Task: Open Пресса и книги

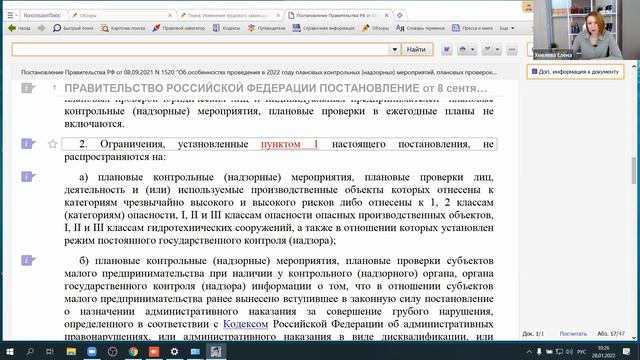Action: [472, 28]
